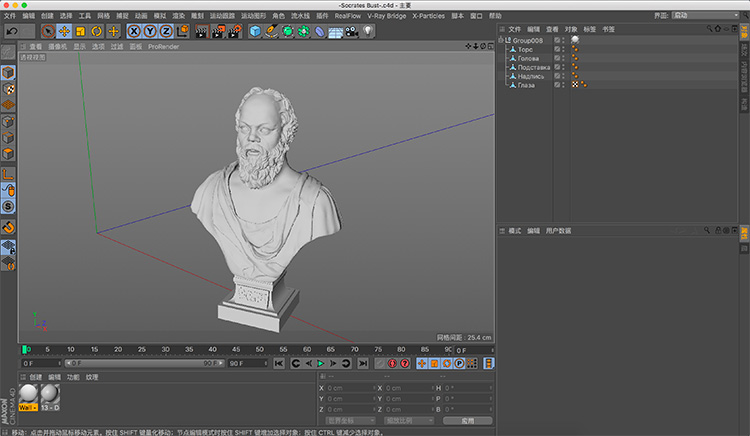Toggle the X axis lock
Image resolution: width=750 pixels, height=436 pixels.
(134, 32)
